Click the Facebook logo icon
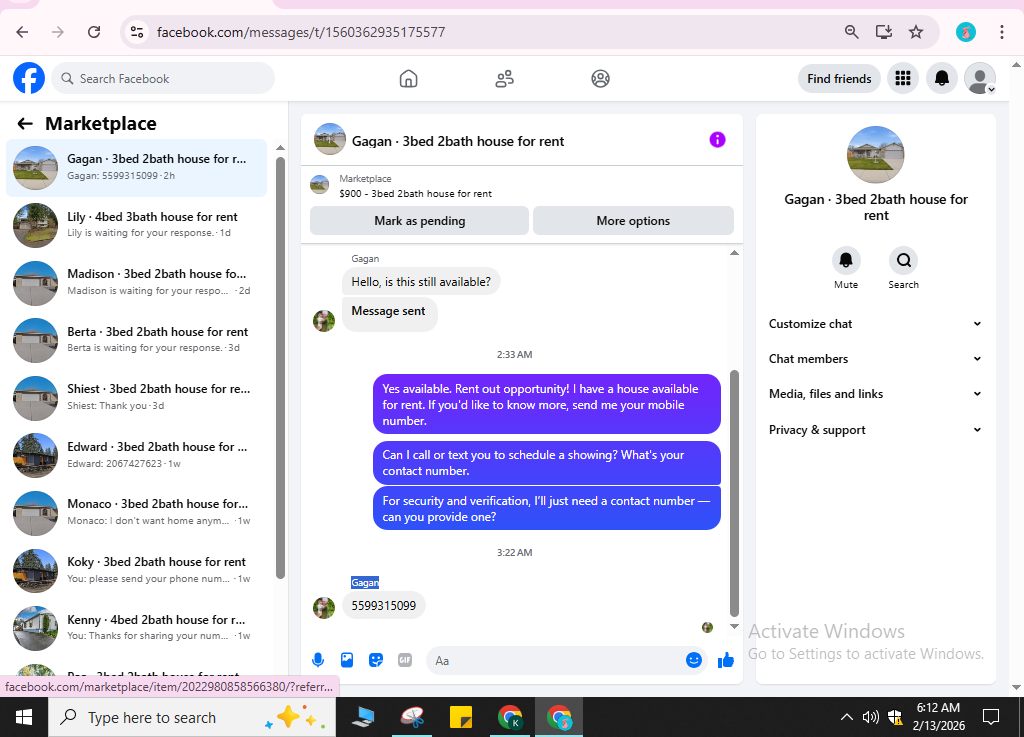This screenshot has height=737, width=1024. tap(29, 78)
